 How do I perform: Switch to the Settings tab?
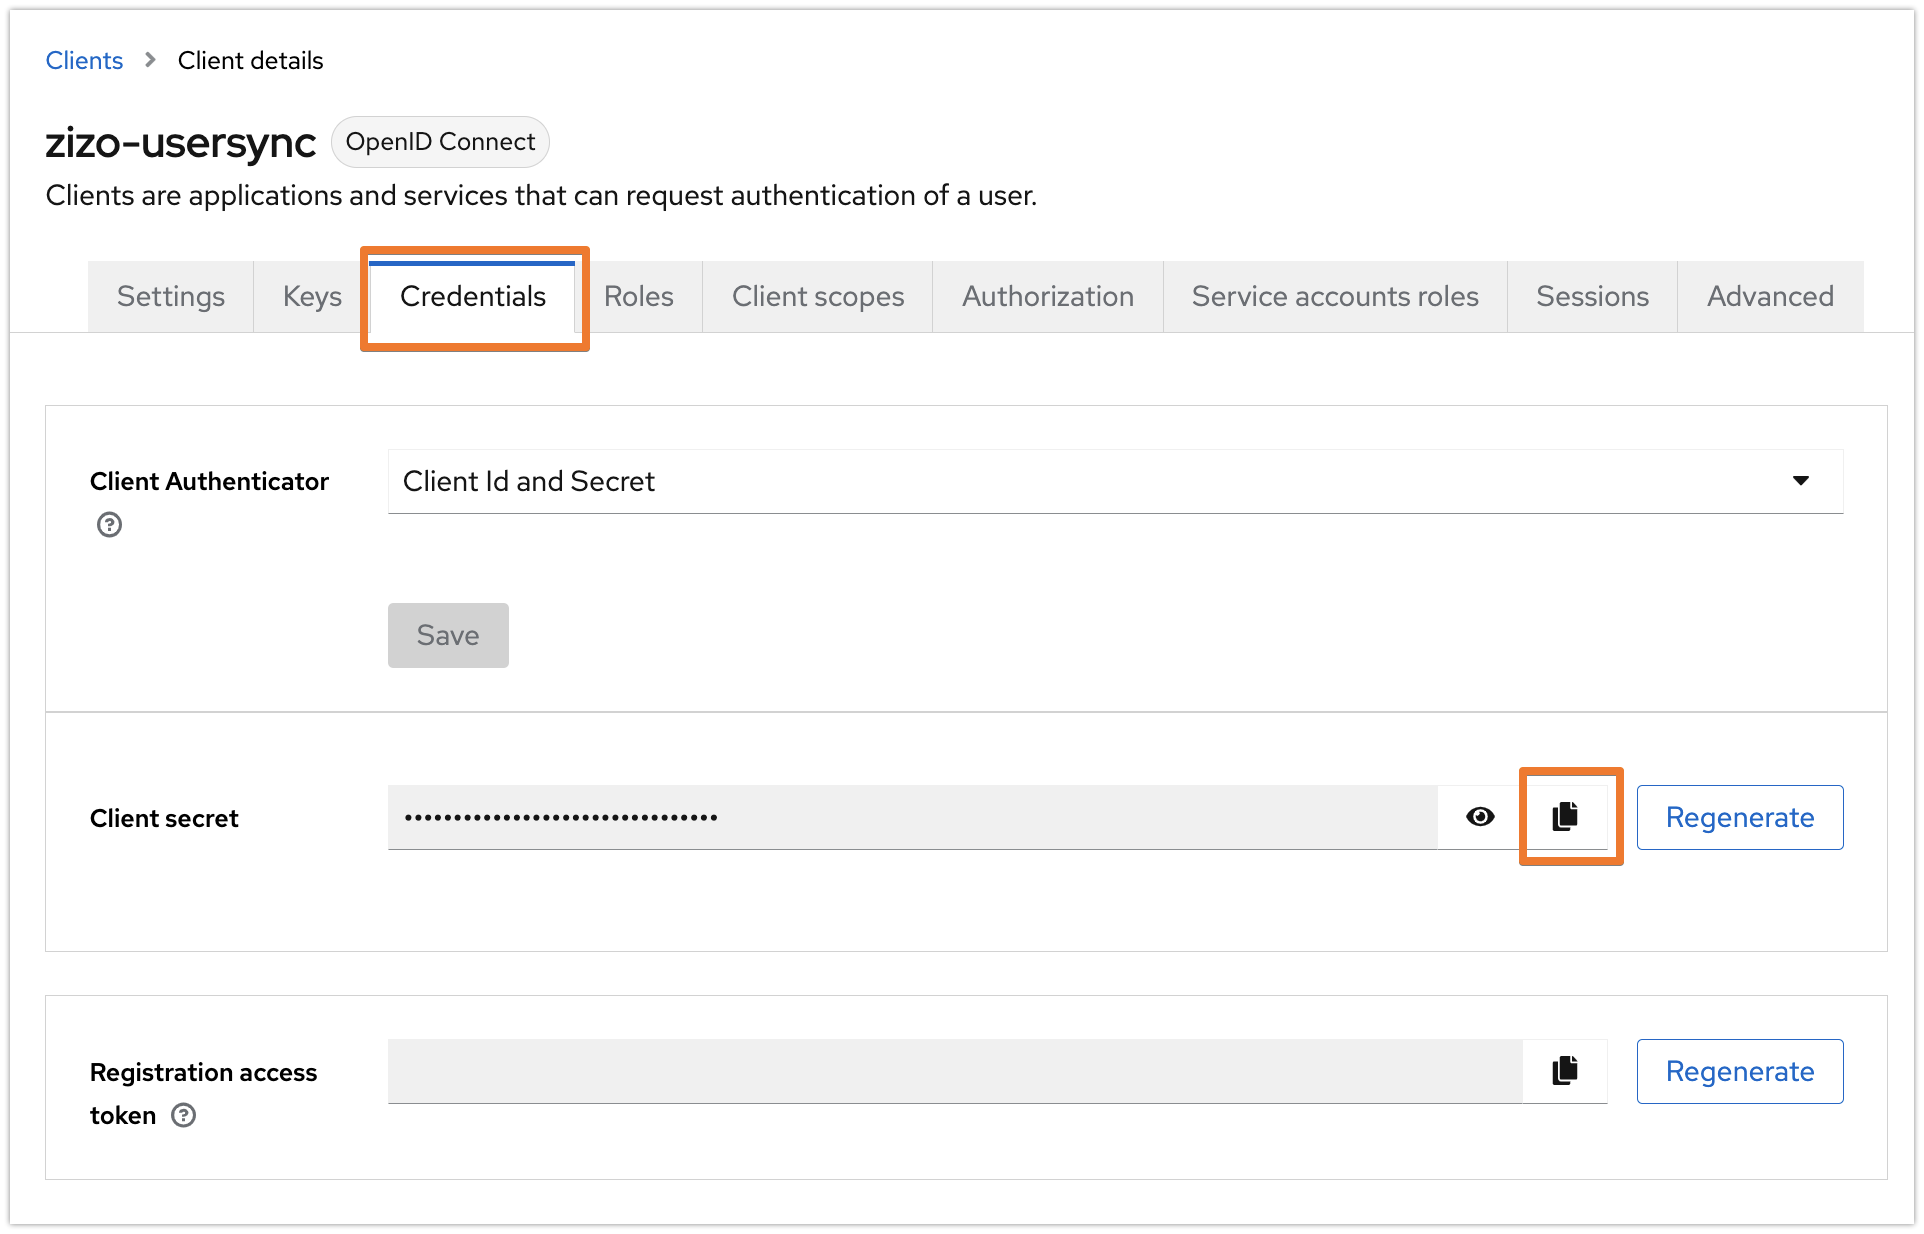pyautogui.click(x=171, y=296)
